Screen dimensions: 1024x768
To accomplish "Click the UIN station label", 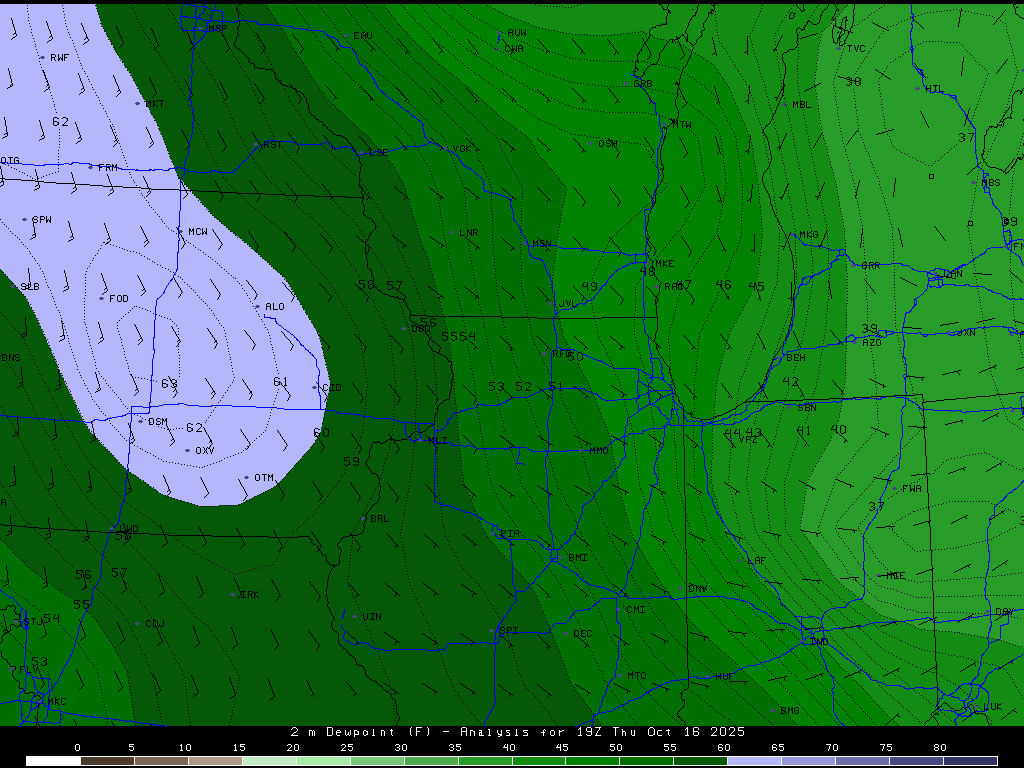I will coord(372,617).
